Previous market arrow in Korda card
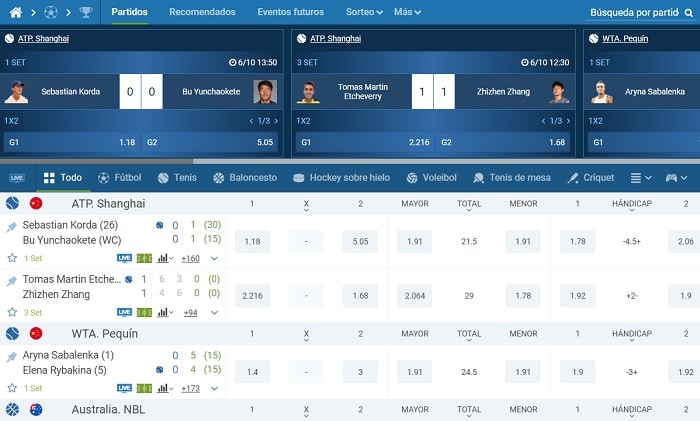This screenshot has width=700, height=421. click(x=251, y=121)
